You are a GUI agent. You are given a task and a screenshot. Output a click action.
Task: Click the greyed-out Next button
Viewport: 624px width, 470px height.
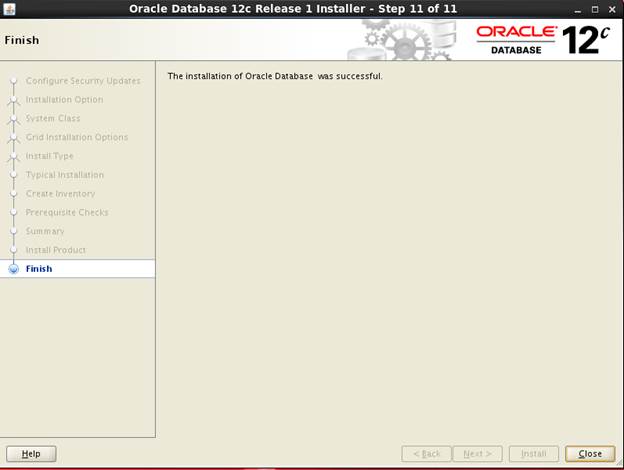478,454
